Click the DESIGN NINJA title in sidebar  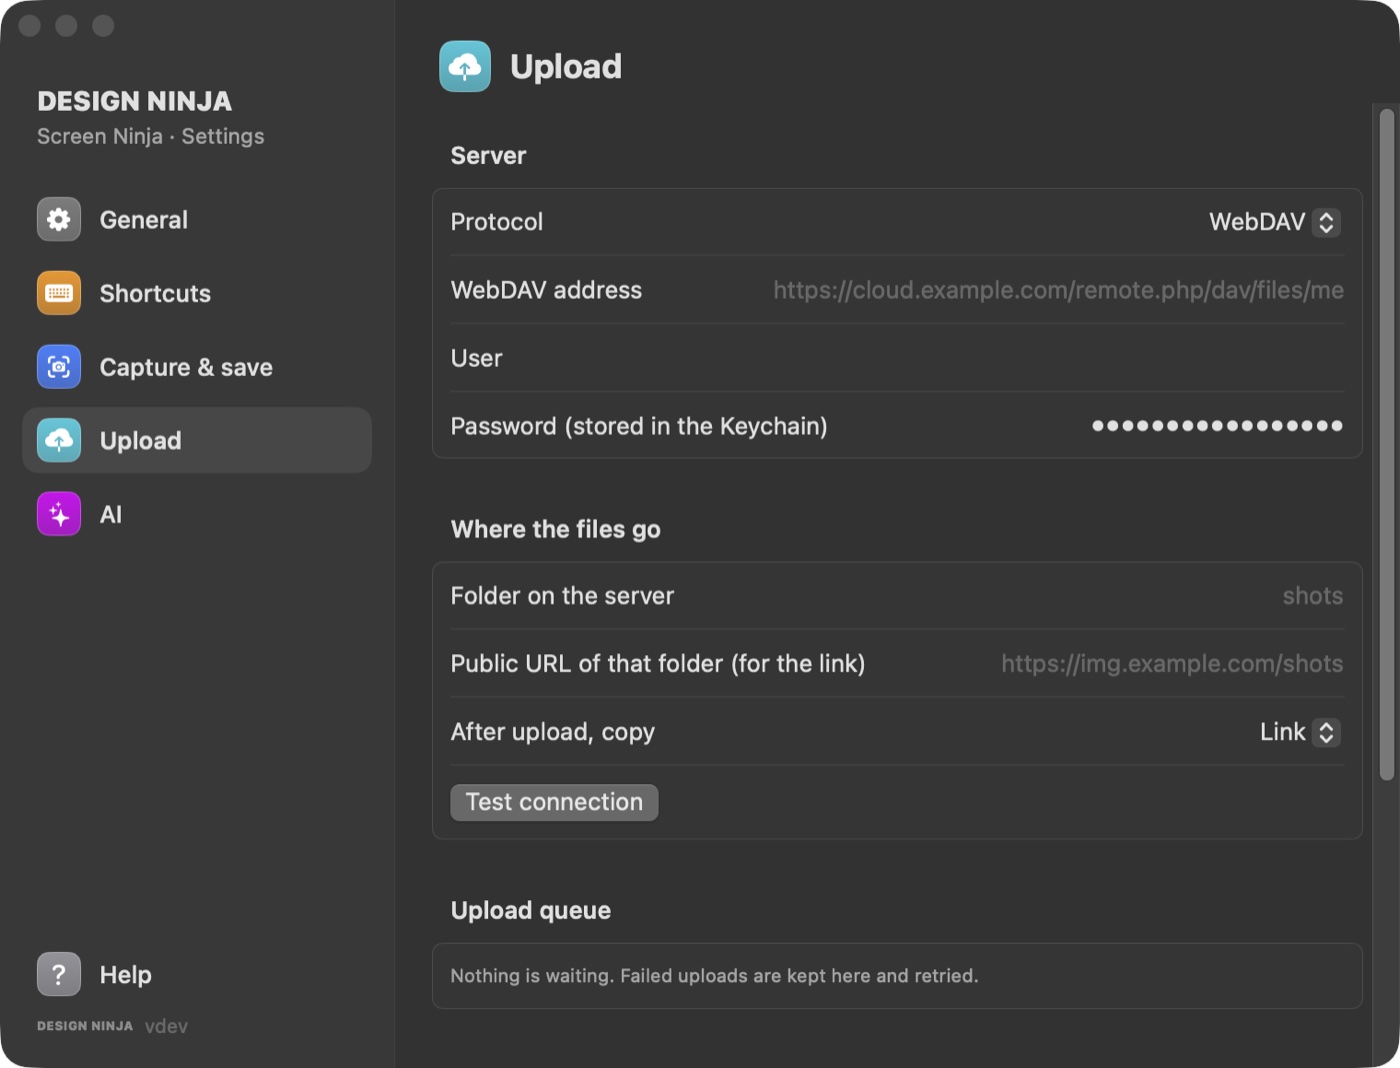(135, 101)
